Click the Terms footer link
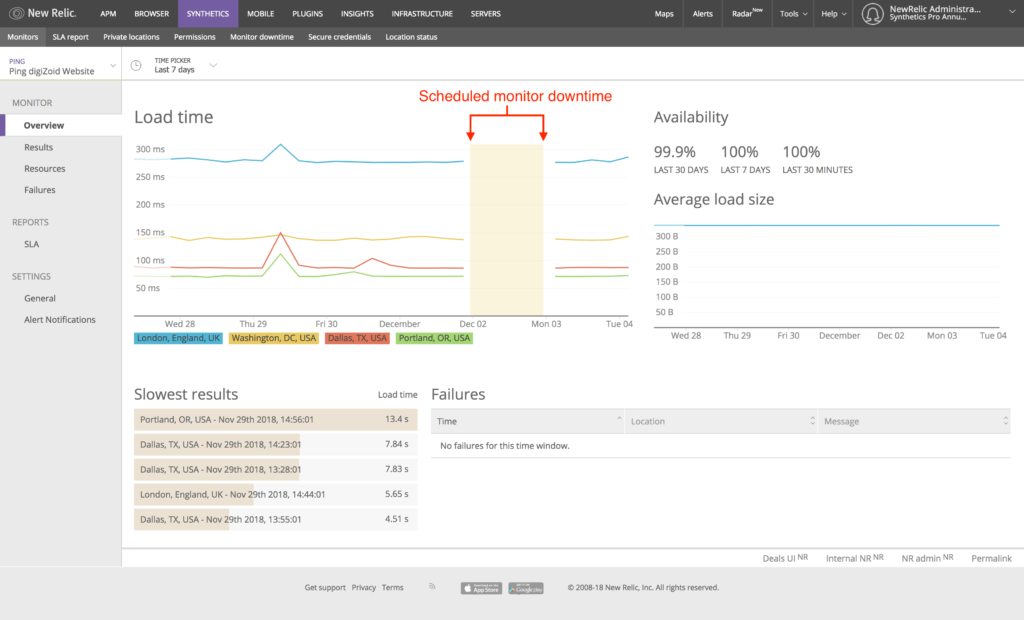This screenshot has width=1024, height=620. coord(392,587)
